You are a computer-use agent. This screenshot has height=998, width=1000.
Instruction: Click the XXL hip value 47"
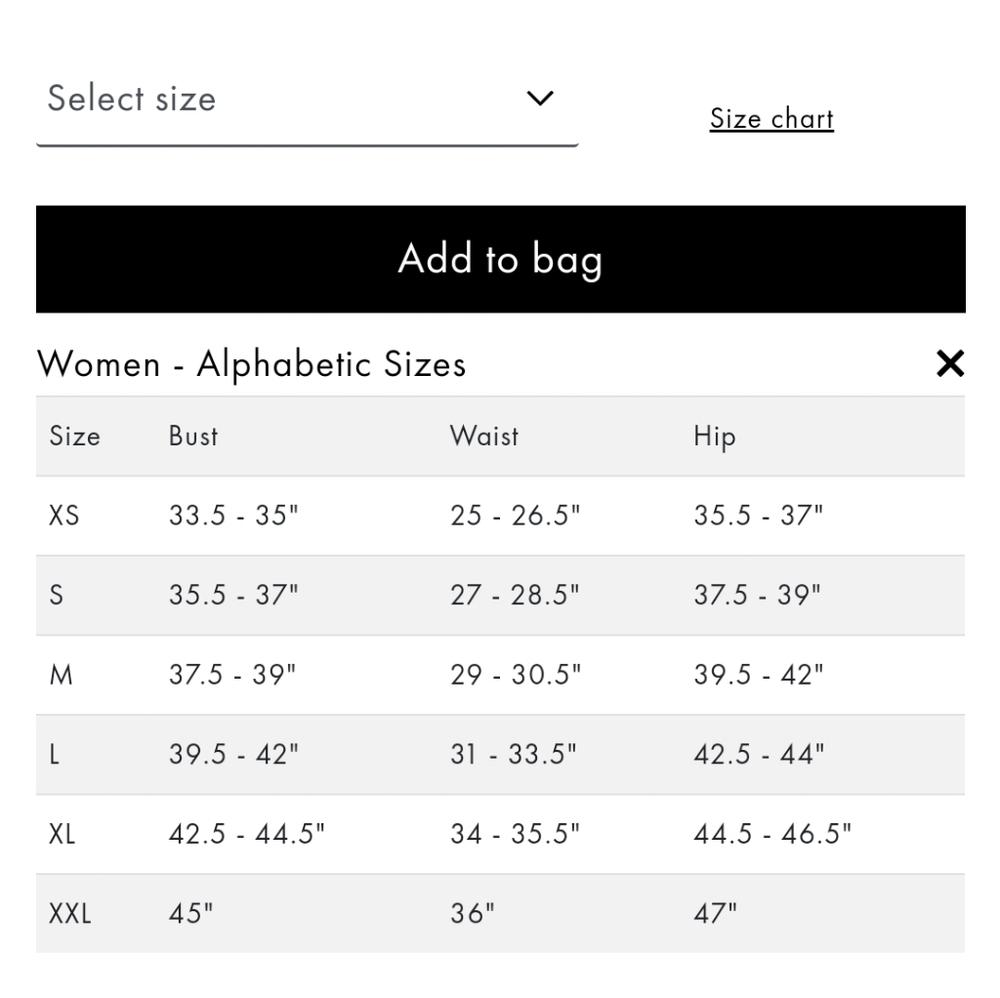pos(715,913)
